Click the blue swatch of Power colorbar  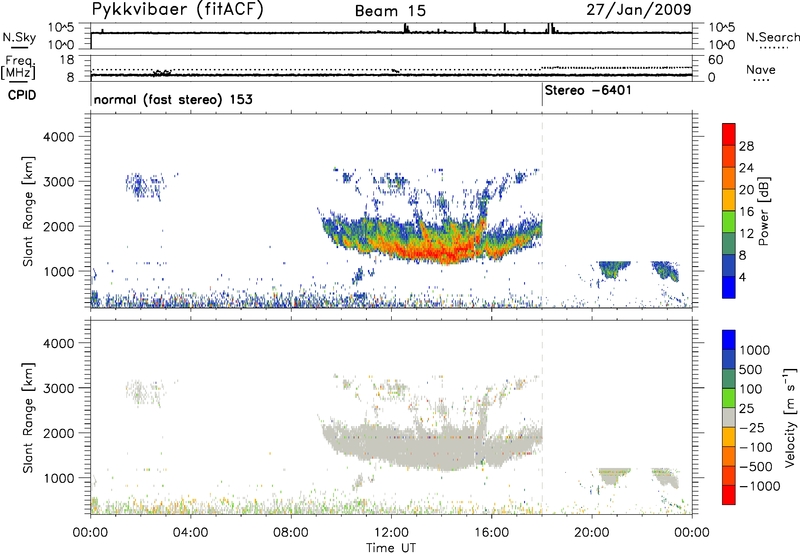pos(729,287)
